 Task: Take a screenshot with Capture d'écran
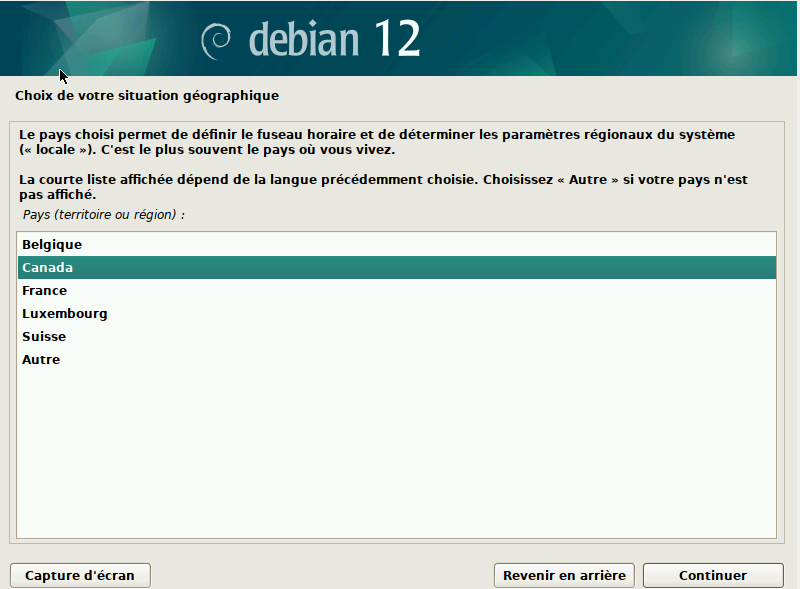click(79, 575)
